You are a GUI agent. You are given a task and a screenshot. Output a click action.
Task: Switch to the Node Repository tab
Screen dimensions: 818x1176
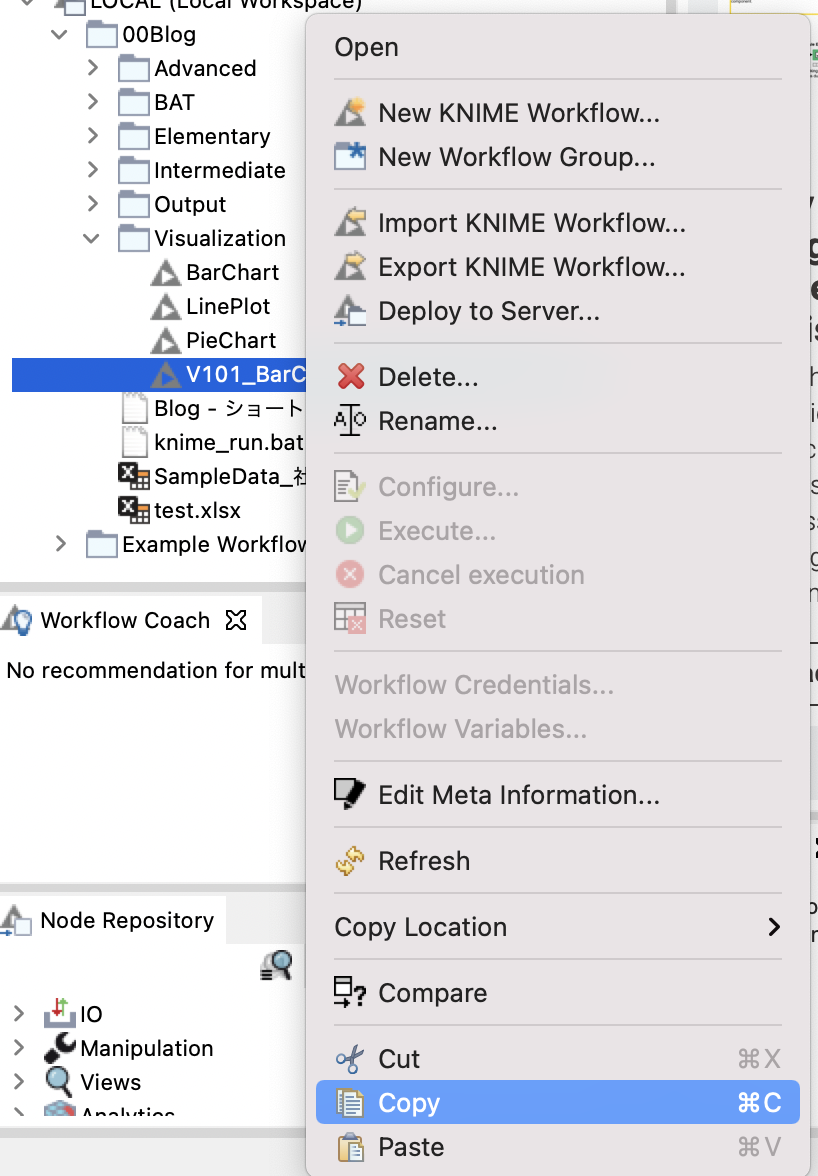pyautogui.click(x=112, y=920)
